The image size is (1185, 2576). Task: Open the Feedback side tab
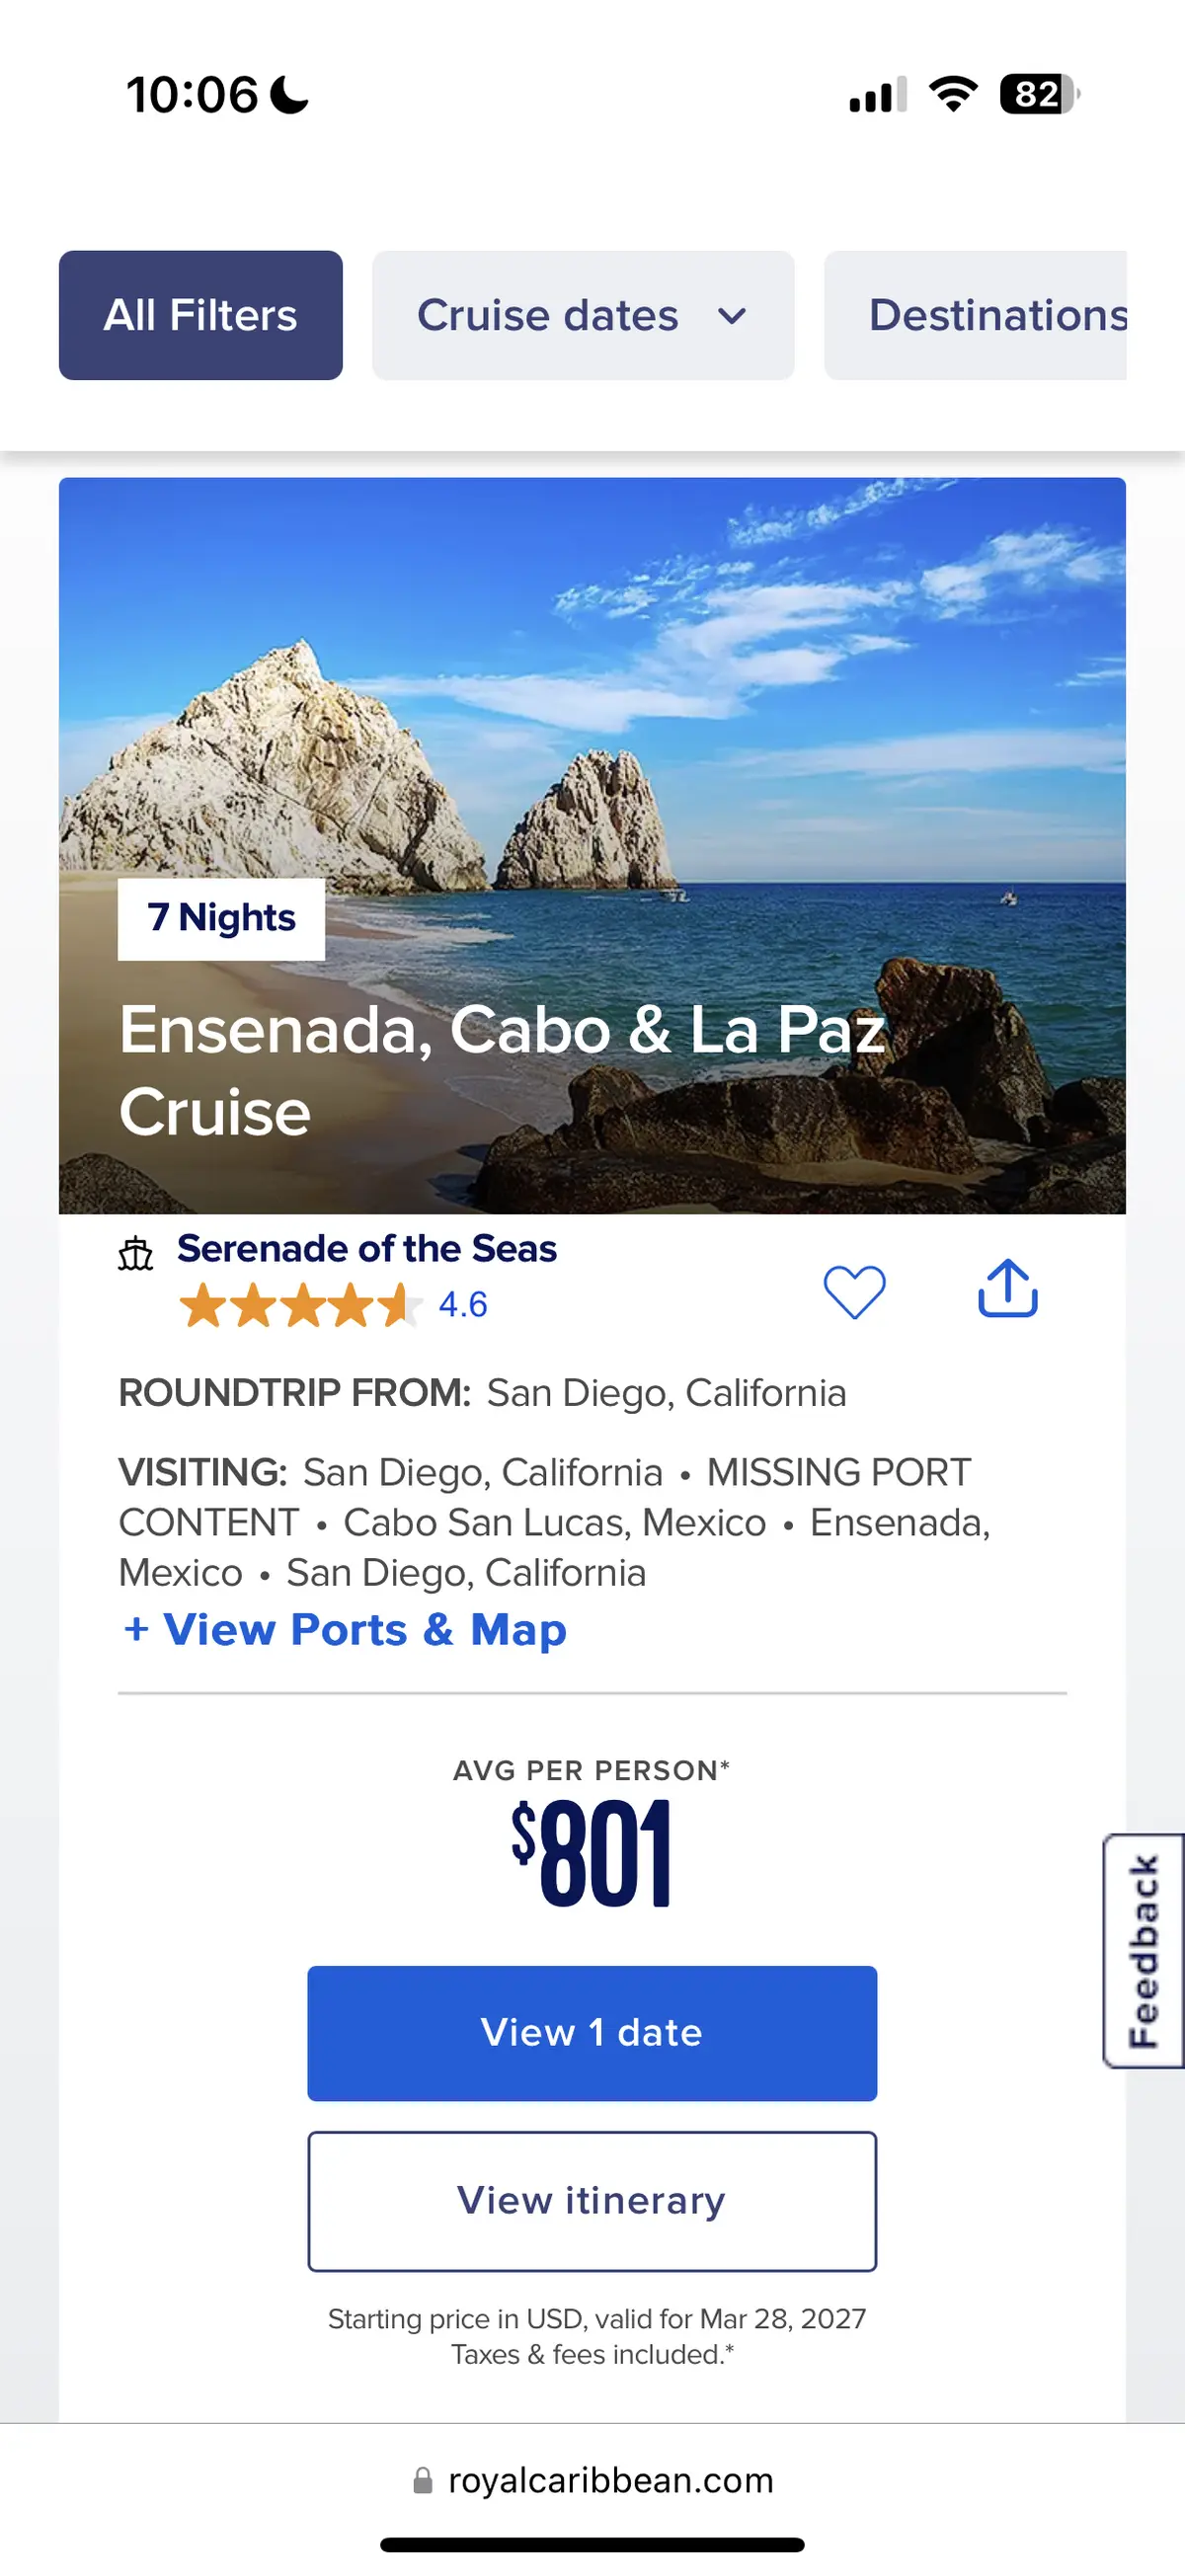coord(1144,1951)
